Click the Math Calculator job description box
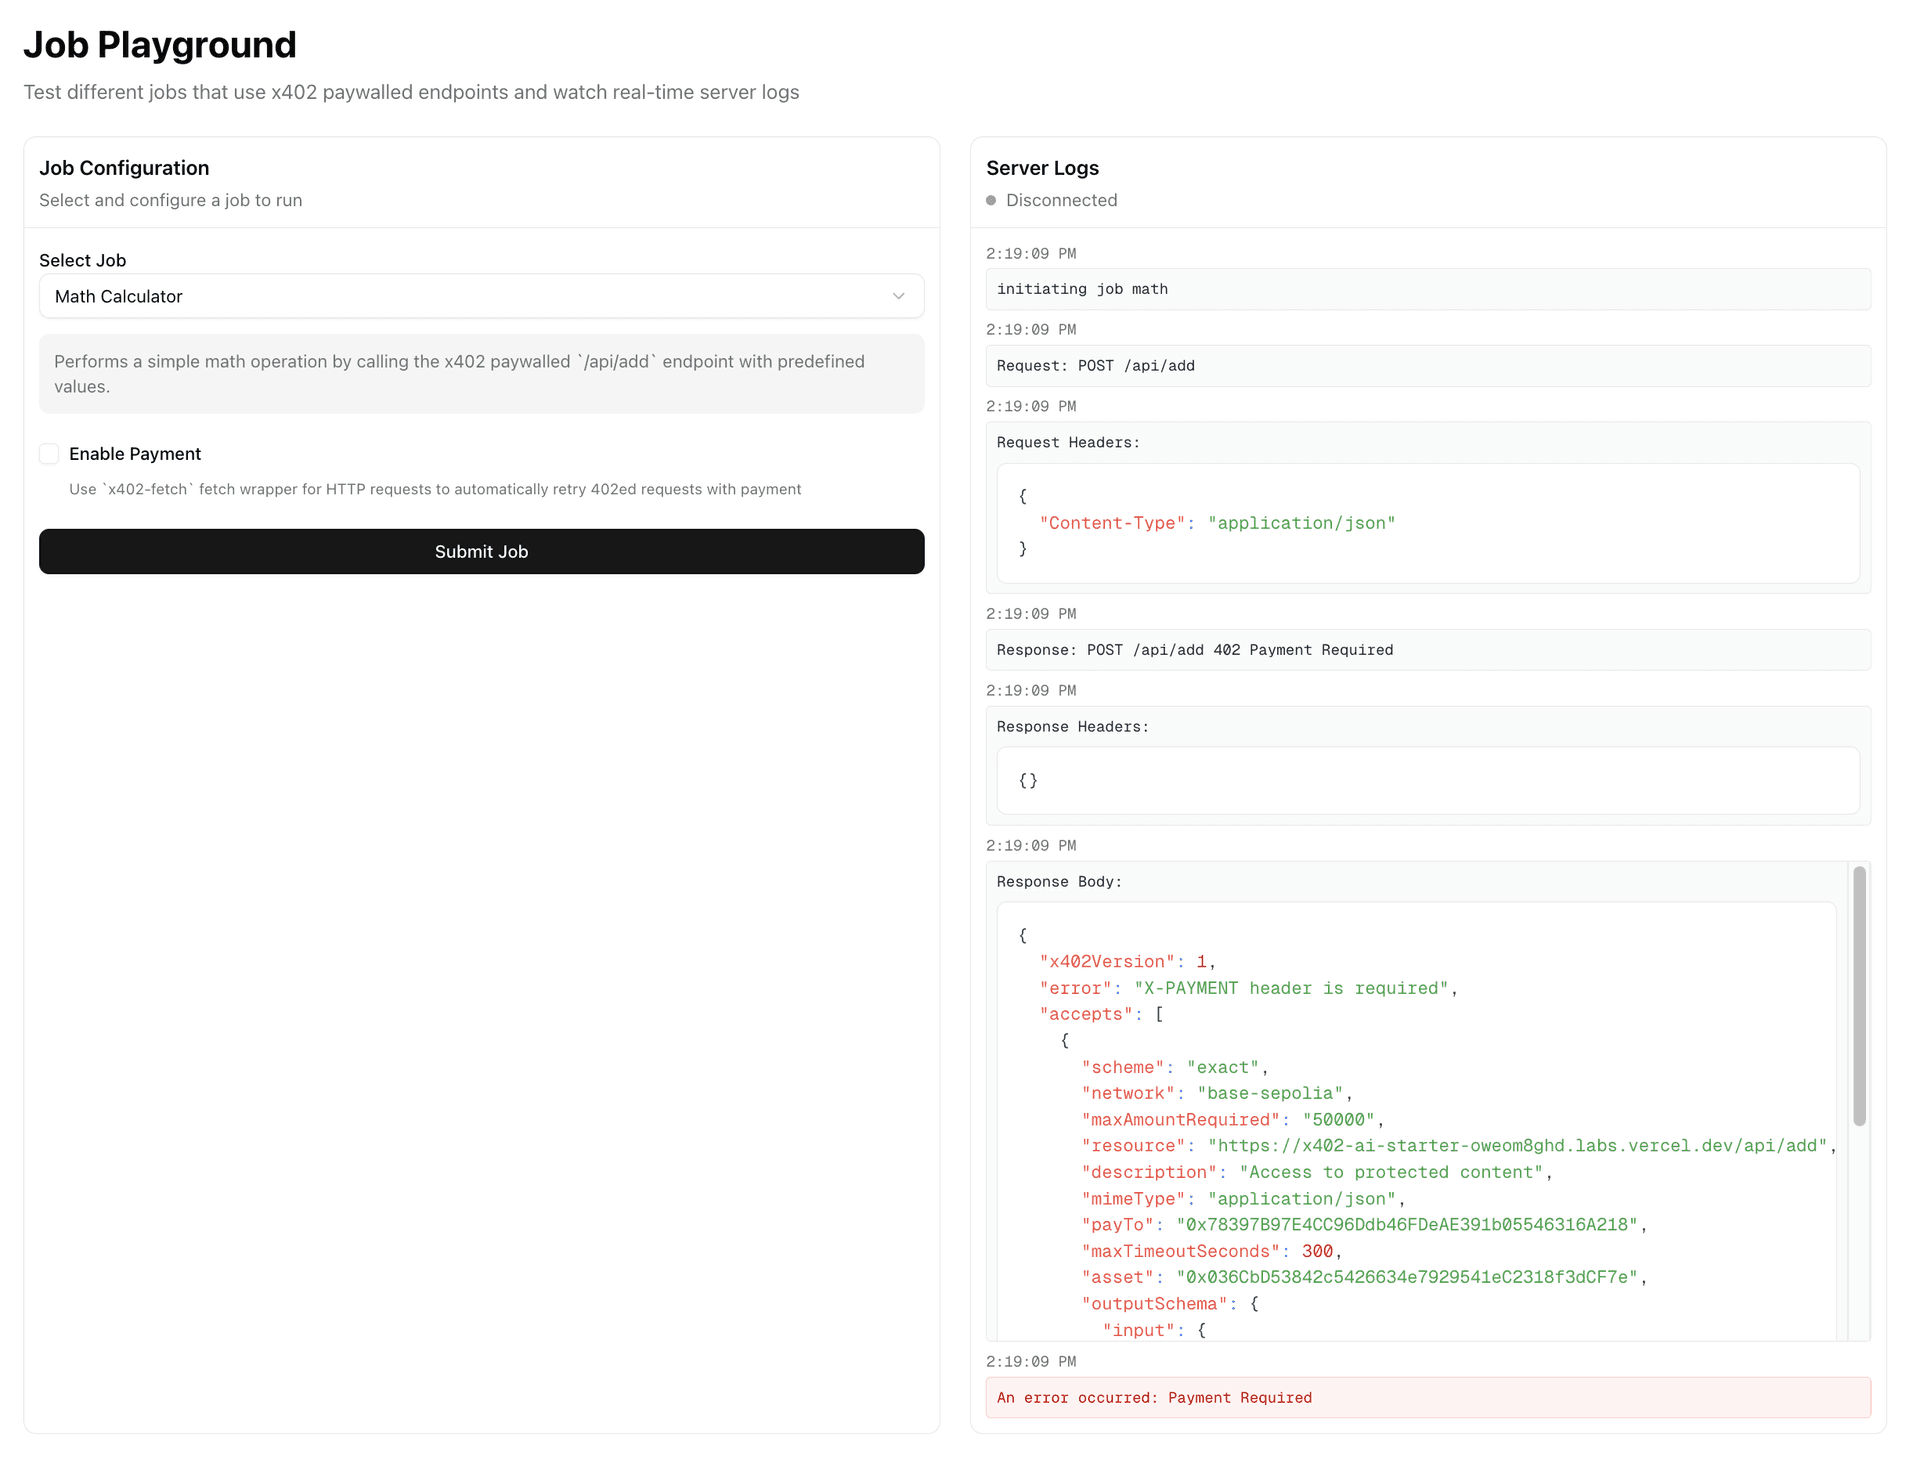 pos(480,374)
